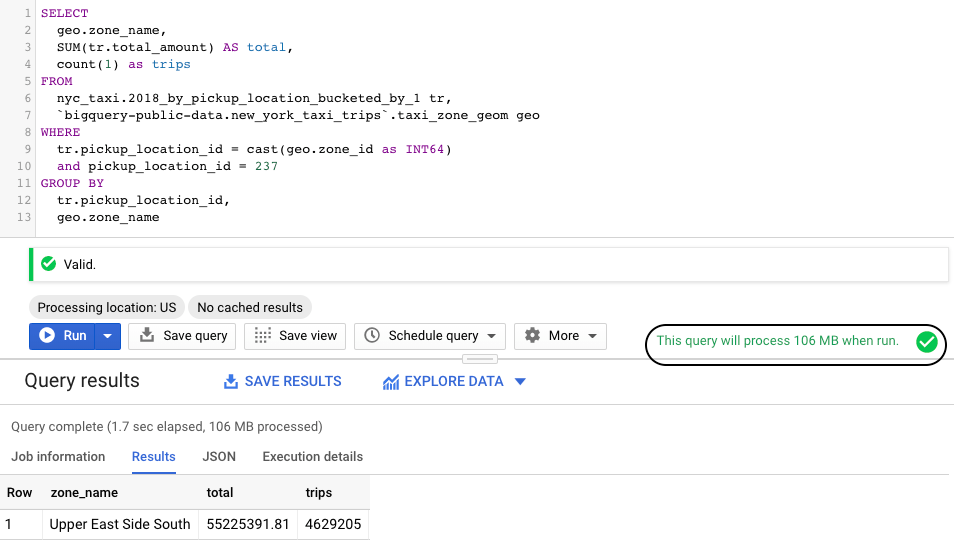This screenshot has height=540, width=954.
Task: Click the play icon on Run
Action: pyautogui.click(x=47, y=336)
